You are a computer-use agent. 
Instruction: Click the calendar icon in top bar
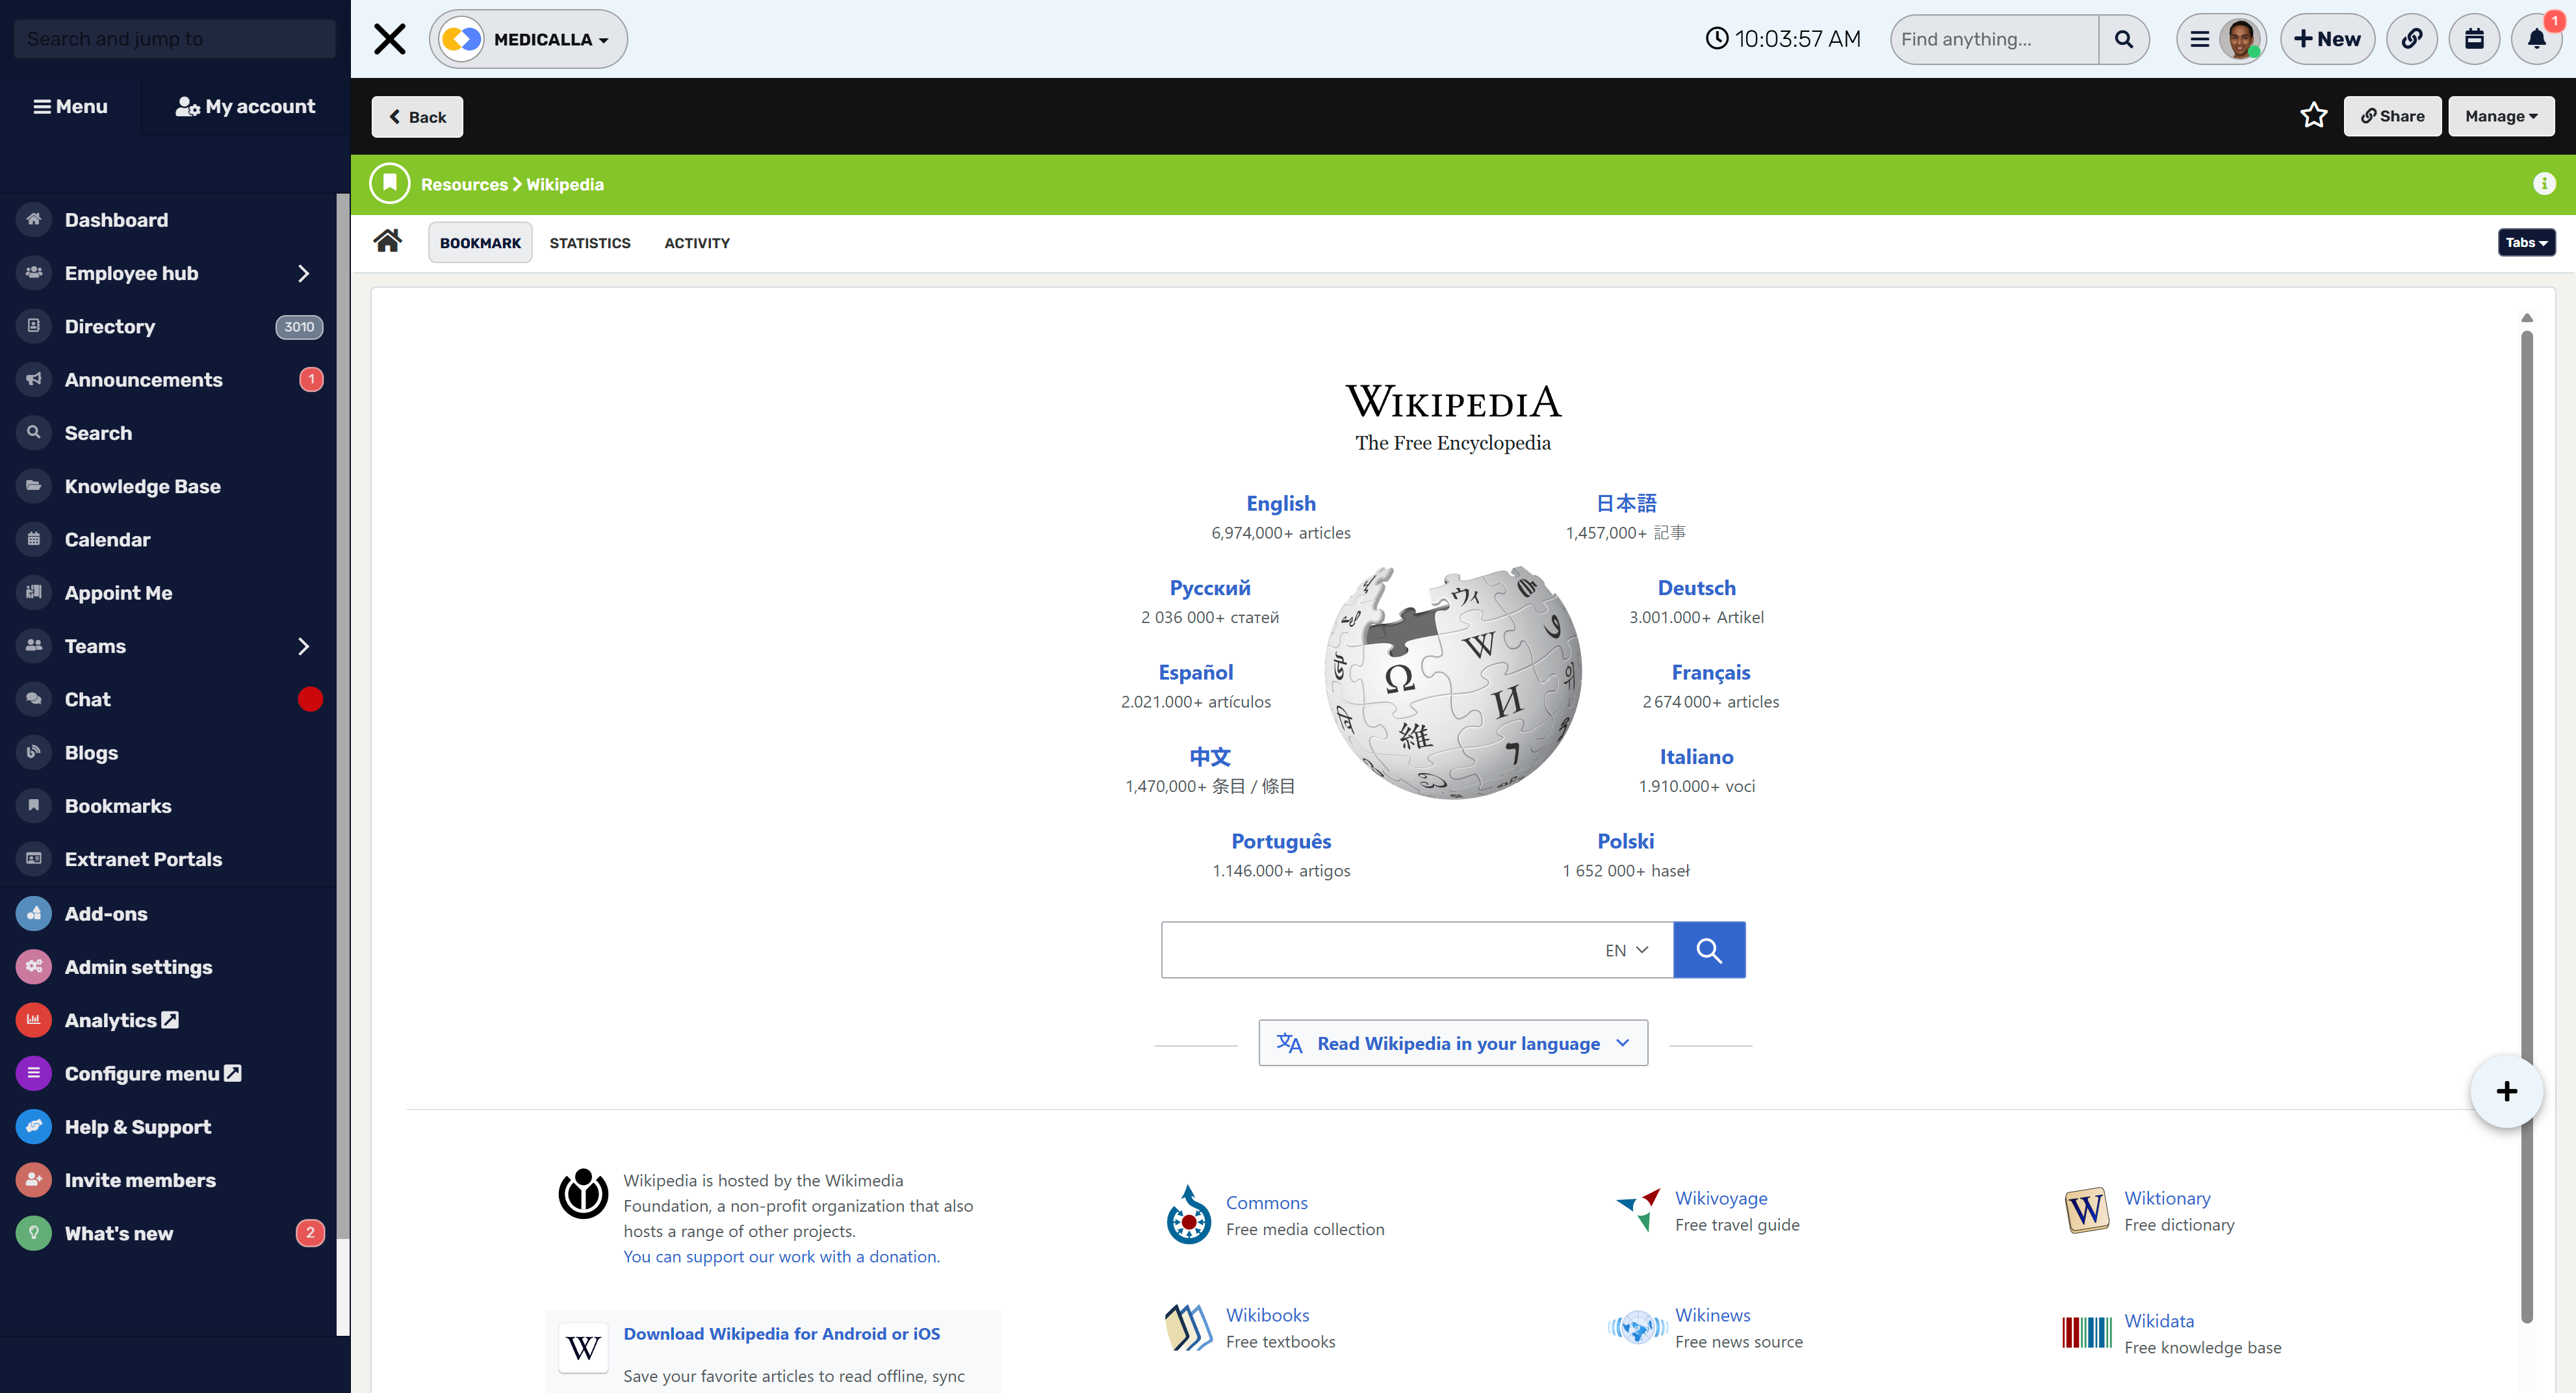click(x=2474, y=39)
